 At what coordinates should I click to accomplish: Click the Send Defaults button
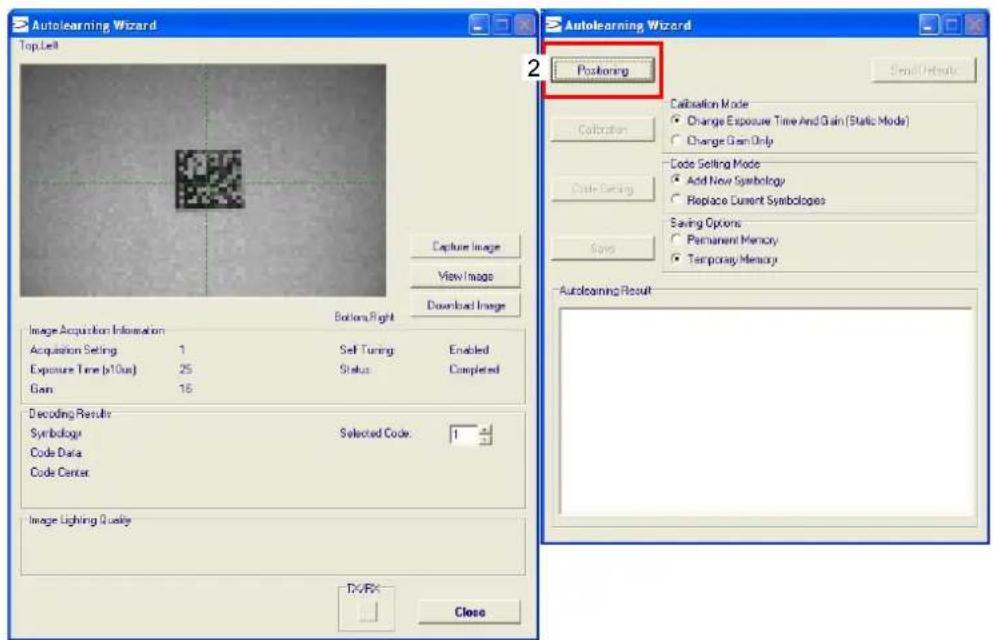point(924,70)
